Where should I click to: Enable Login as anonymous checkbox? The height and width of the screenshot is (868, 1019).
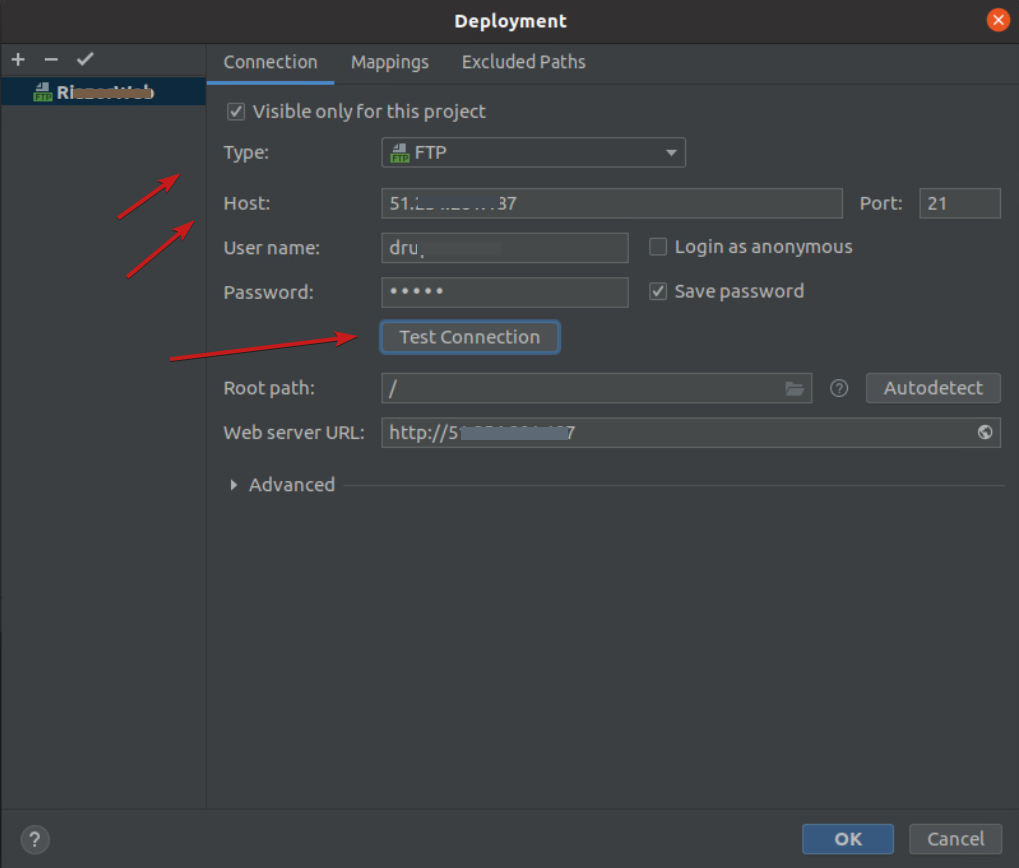[658, 247]
